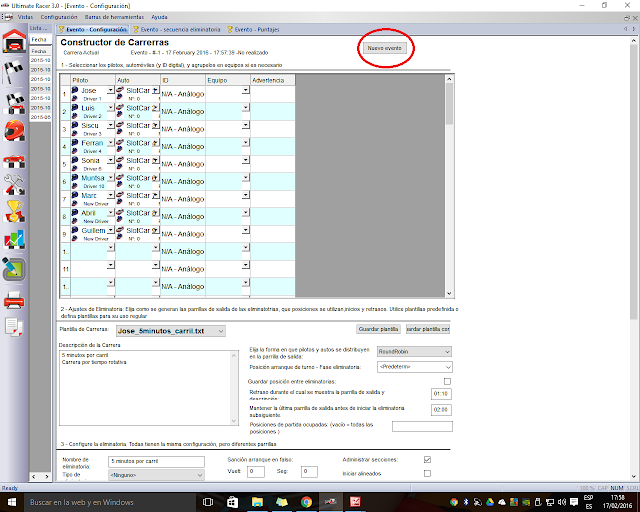Screen dimensions: 640x512
Task: Open the Plantilla de Carreras dropdown
Action: (171, 331)
